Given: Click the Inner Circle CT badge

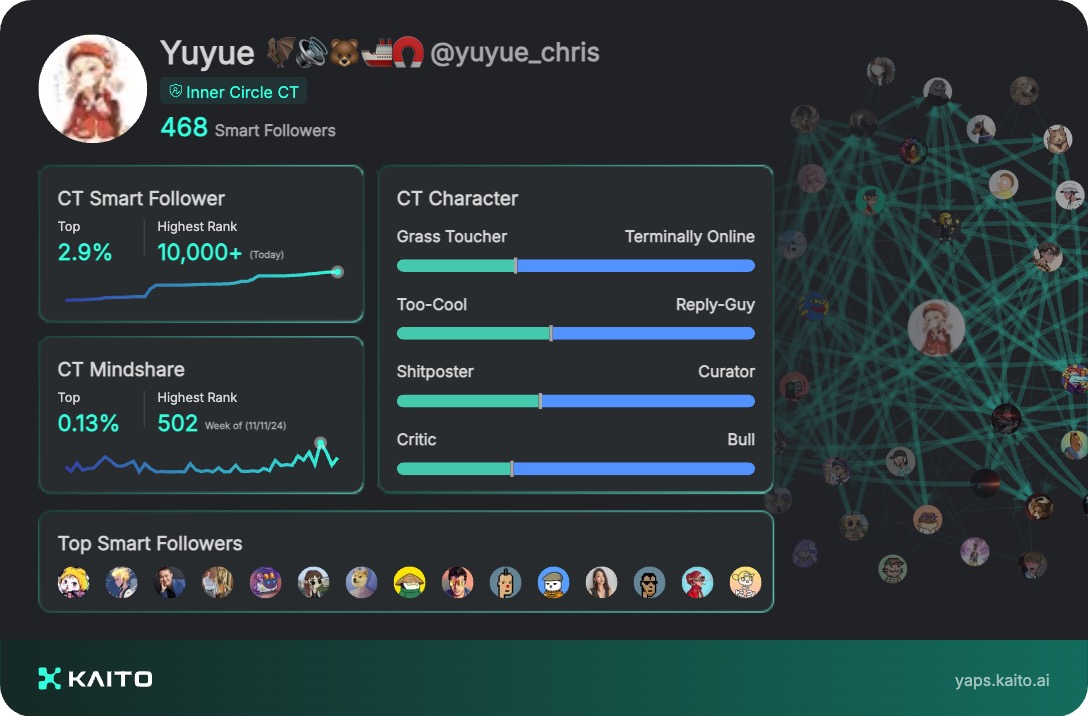Looking at the screenshot, I should (234, 92).
